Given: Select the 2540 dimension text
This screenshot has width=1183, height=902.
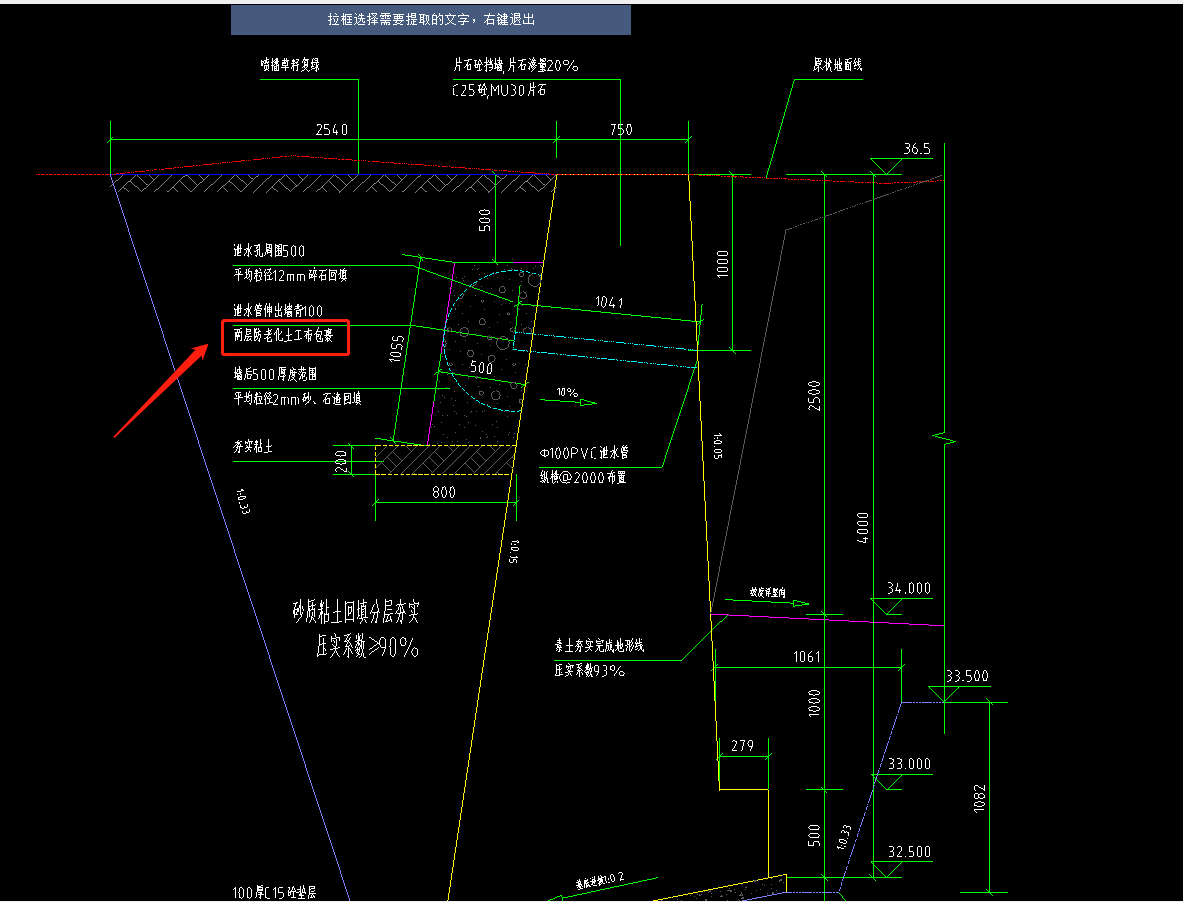Looking at the screenshot, I should click(x=331, y=129).
